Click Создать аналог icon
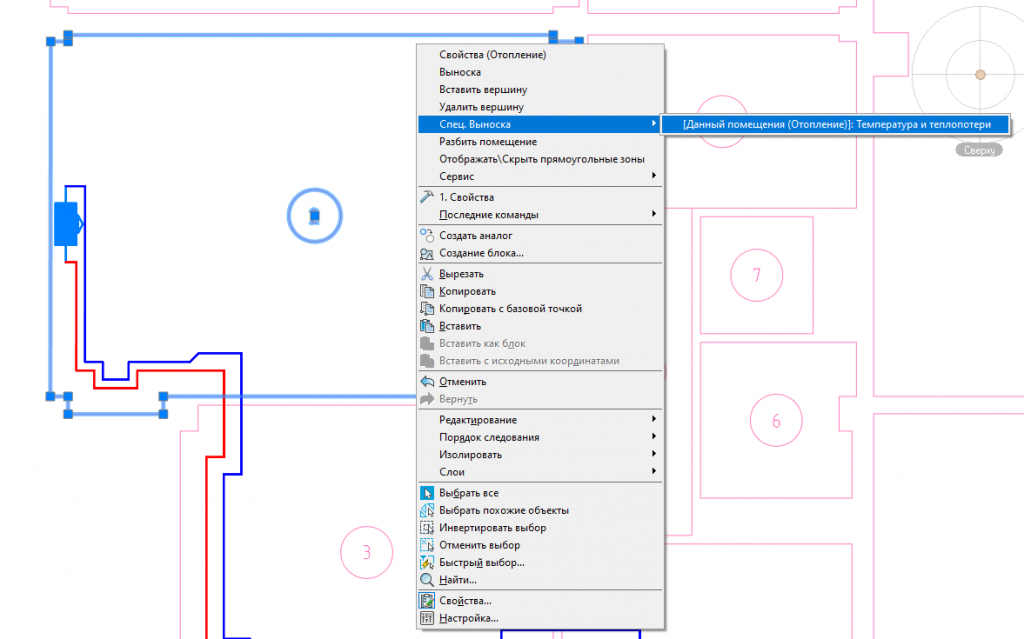Viewport: 1024px width, 639px height. coord(426,235)
